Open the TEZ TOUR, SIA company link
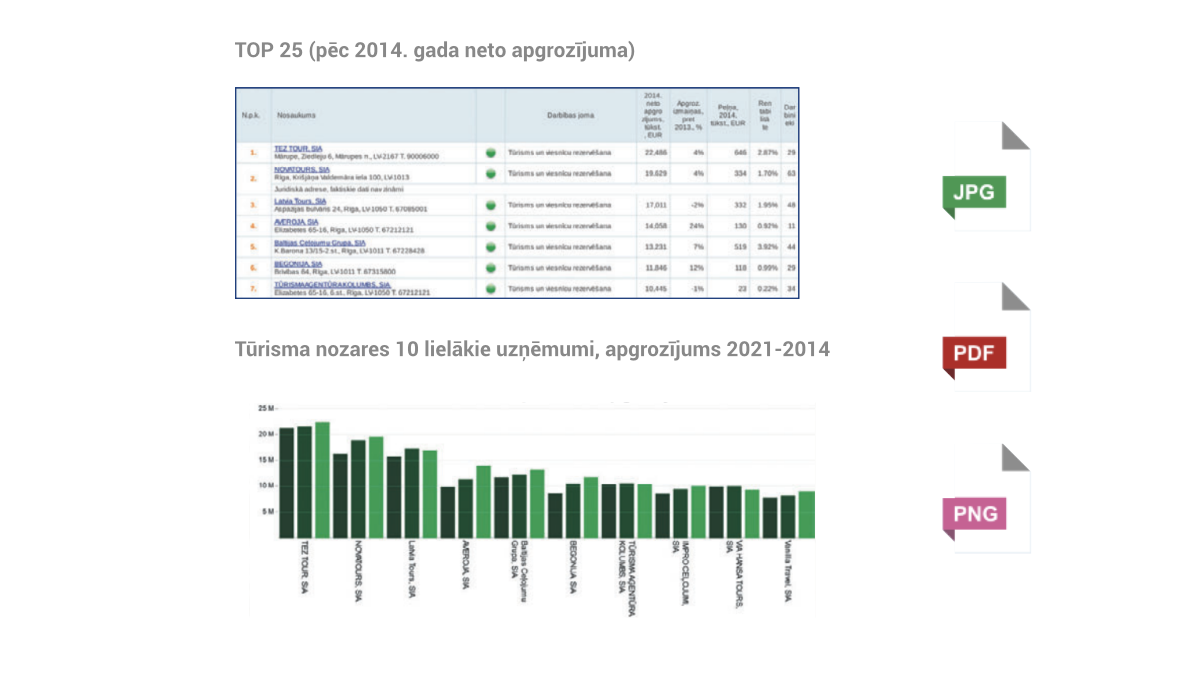Screen dimensions: 1200x675 point(298,148)
